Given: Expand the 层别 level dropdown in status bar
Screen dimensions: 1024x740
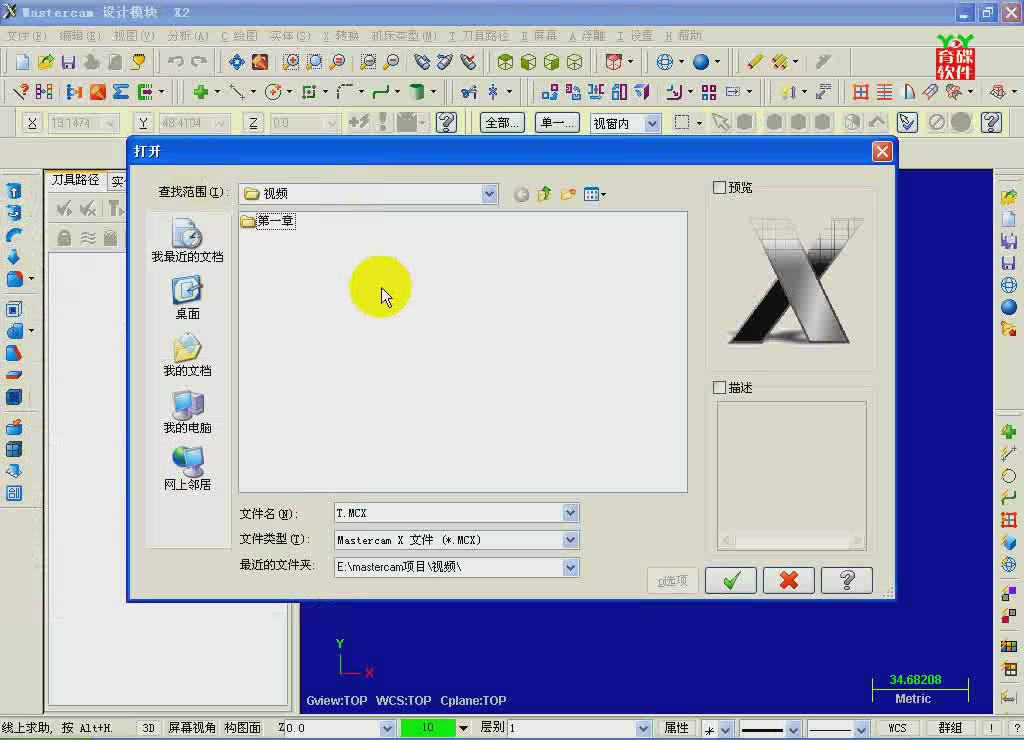Looking at the screenshot, I should coord(643,728).
